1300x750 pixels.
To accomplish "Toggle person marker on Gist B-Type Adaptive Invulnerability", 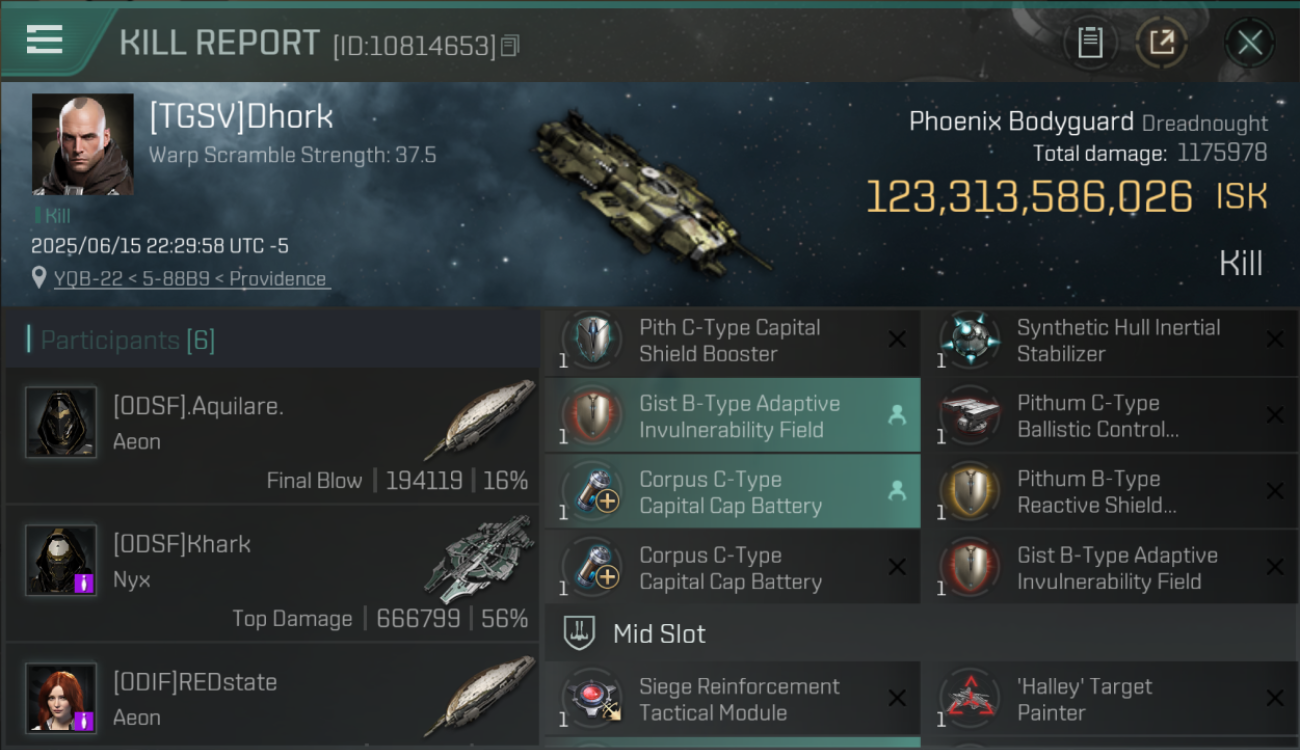I will tap(897, 416).
